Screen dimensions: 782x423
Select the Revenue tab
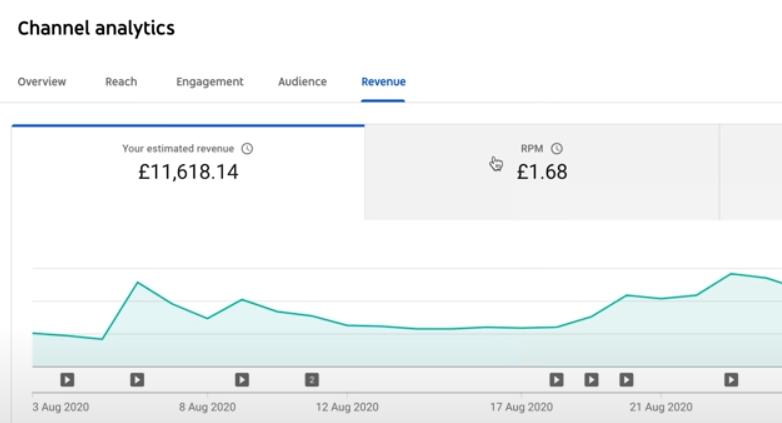tap(384, 82)
